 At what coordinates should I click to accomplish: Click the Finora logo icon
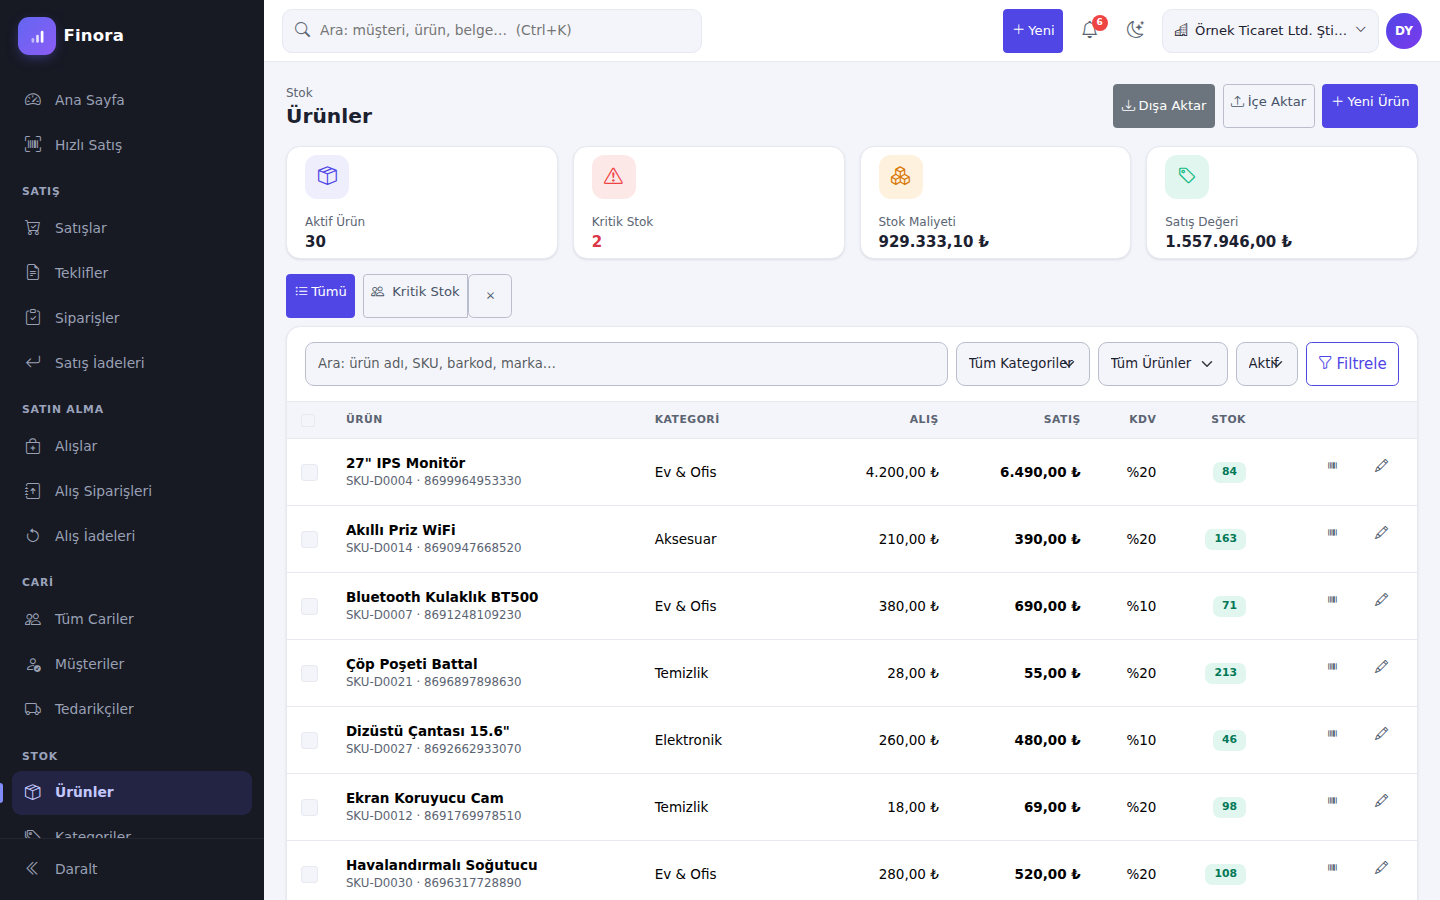[37, 36]
